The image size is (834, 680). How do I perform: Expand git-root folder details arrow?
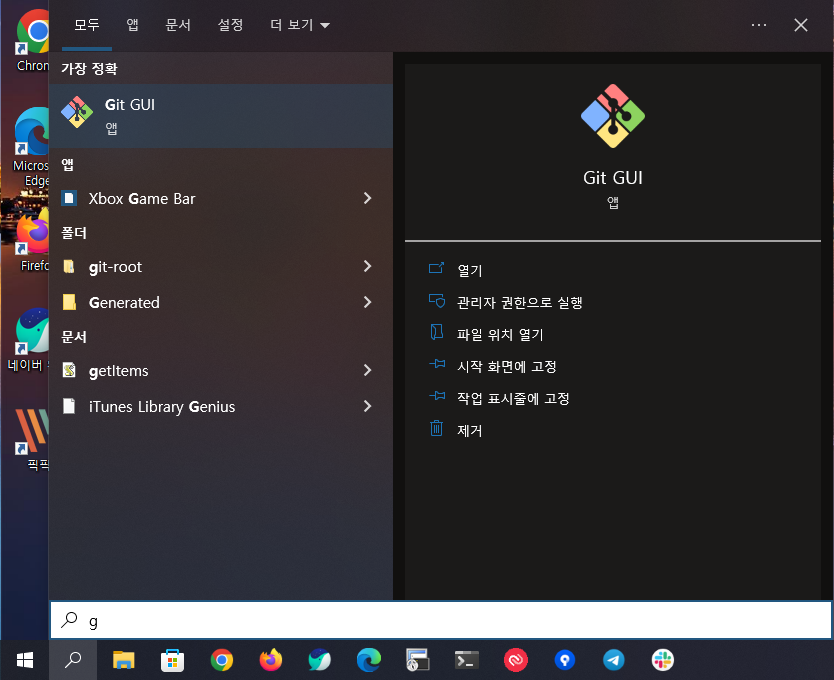[367, 267]
